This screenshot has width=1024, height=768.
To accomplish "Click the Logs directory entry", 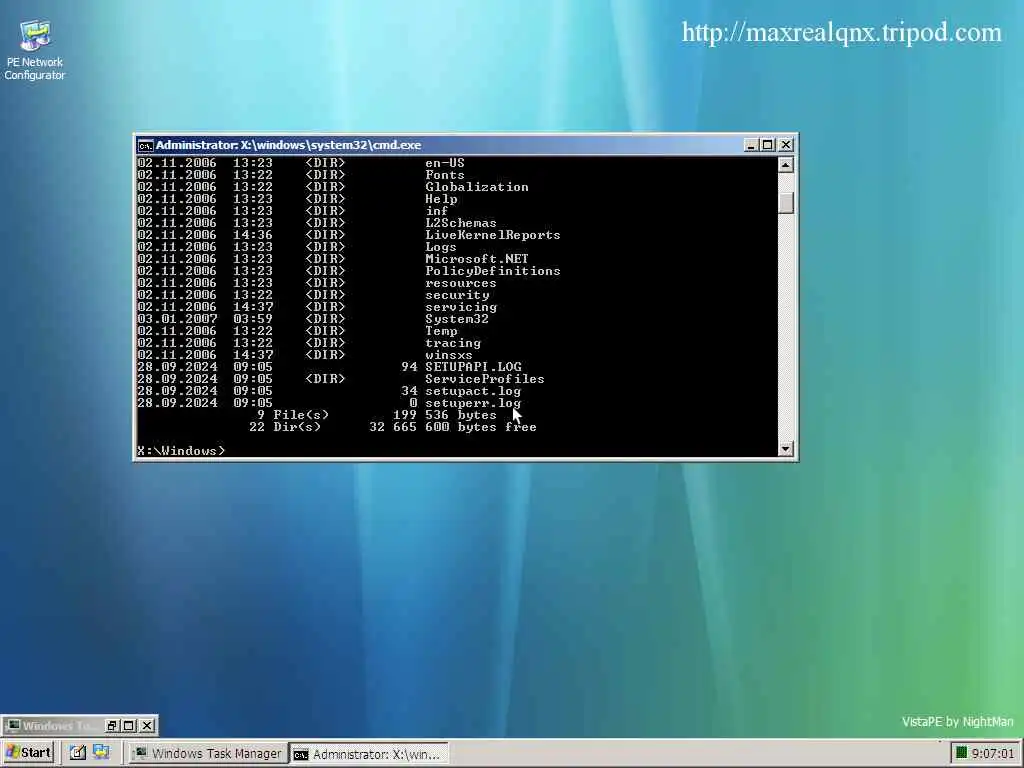I will coord(441,247).
